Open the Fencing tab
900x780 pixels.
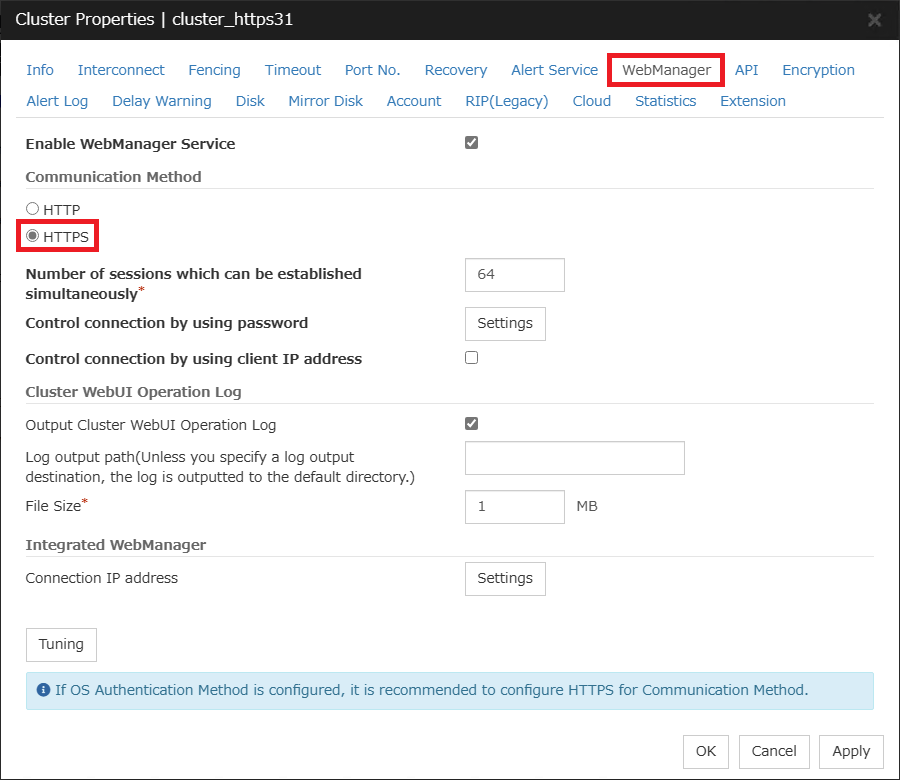214,70
